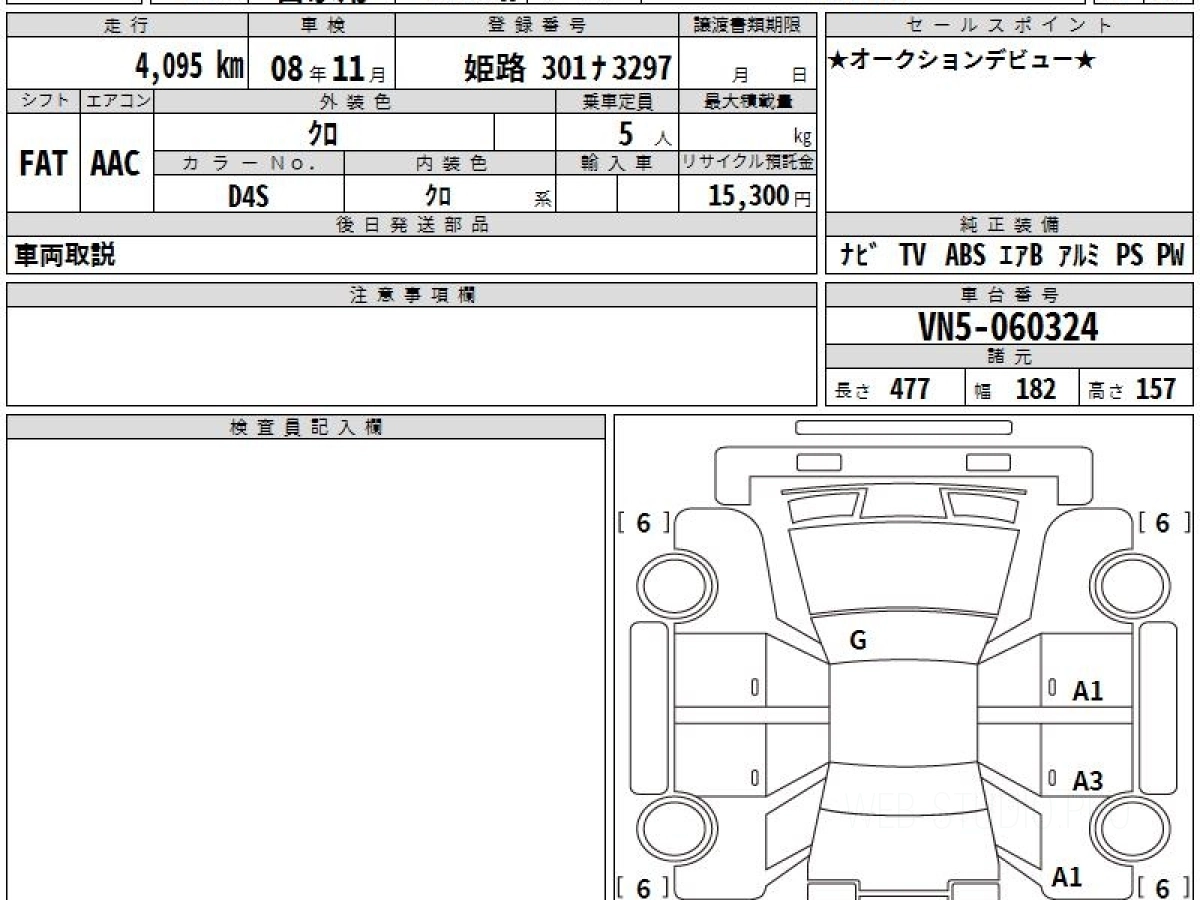Viewport: 1200px width, 900px height.
Task: Click the 最大積載量 header
Action: 748,101
